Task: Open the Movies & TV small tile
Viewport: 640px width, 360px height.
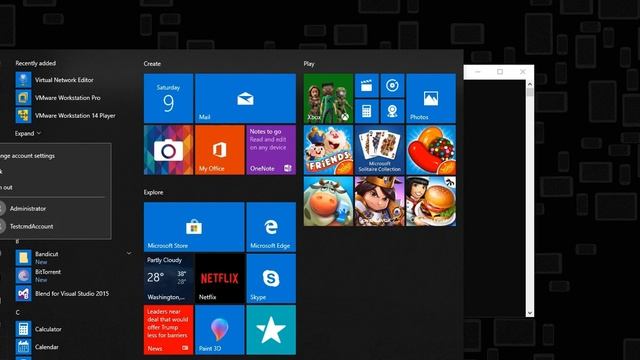Action: (367, 86)
